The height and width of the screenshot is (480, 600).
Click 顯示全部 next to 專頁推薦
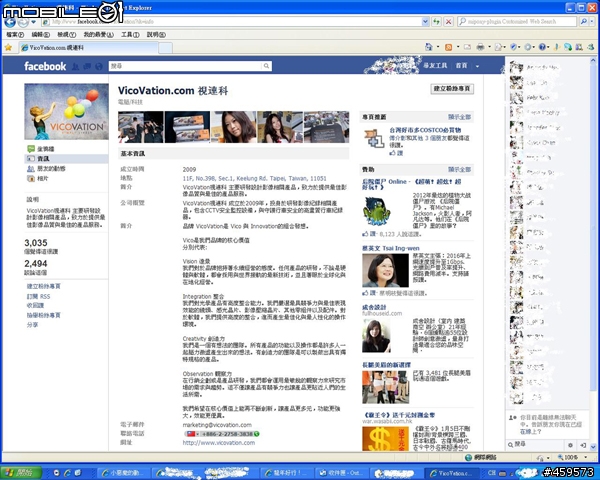tap(460, 117)
